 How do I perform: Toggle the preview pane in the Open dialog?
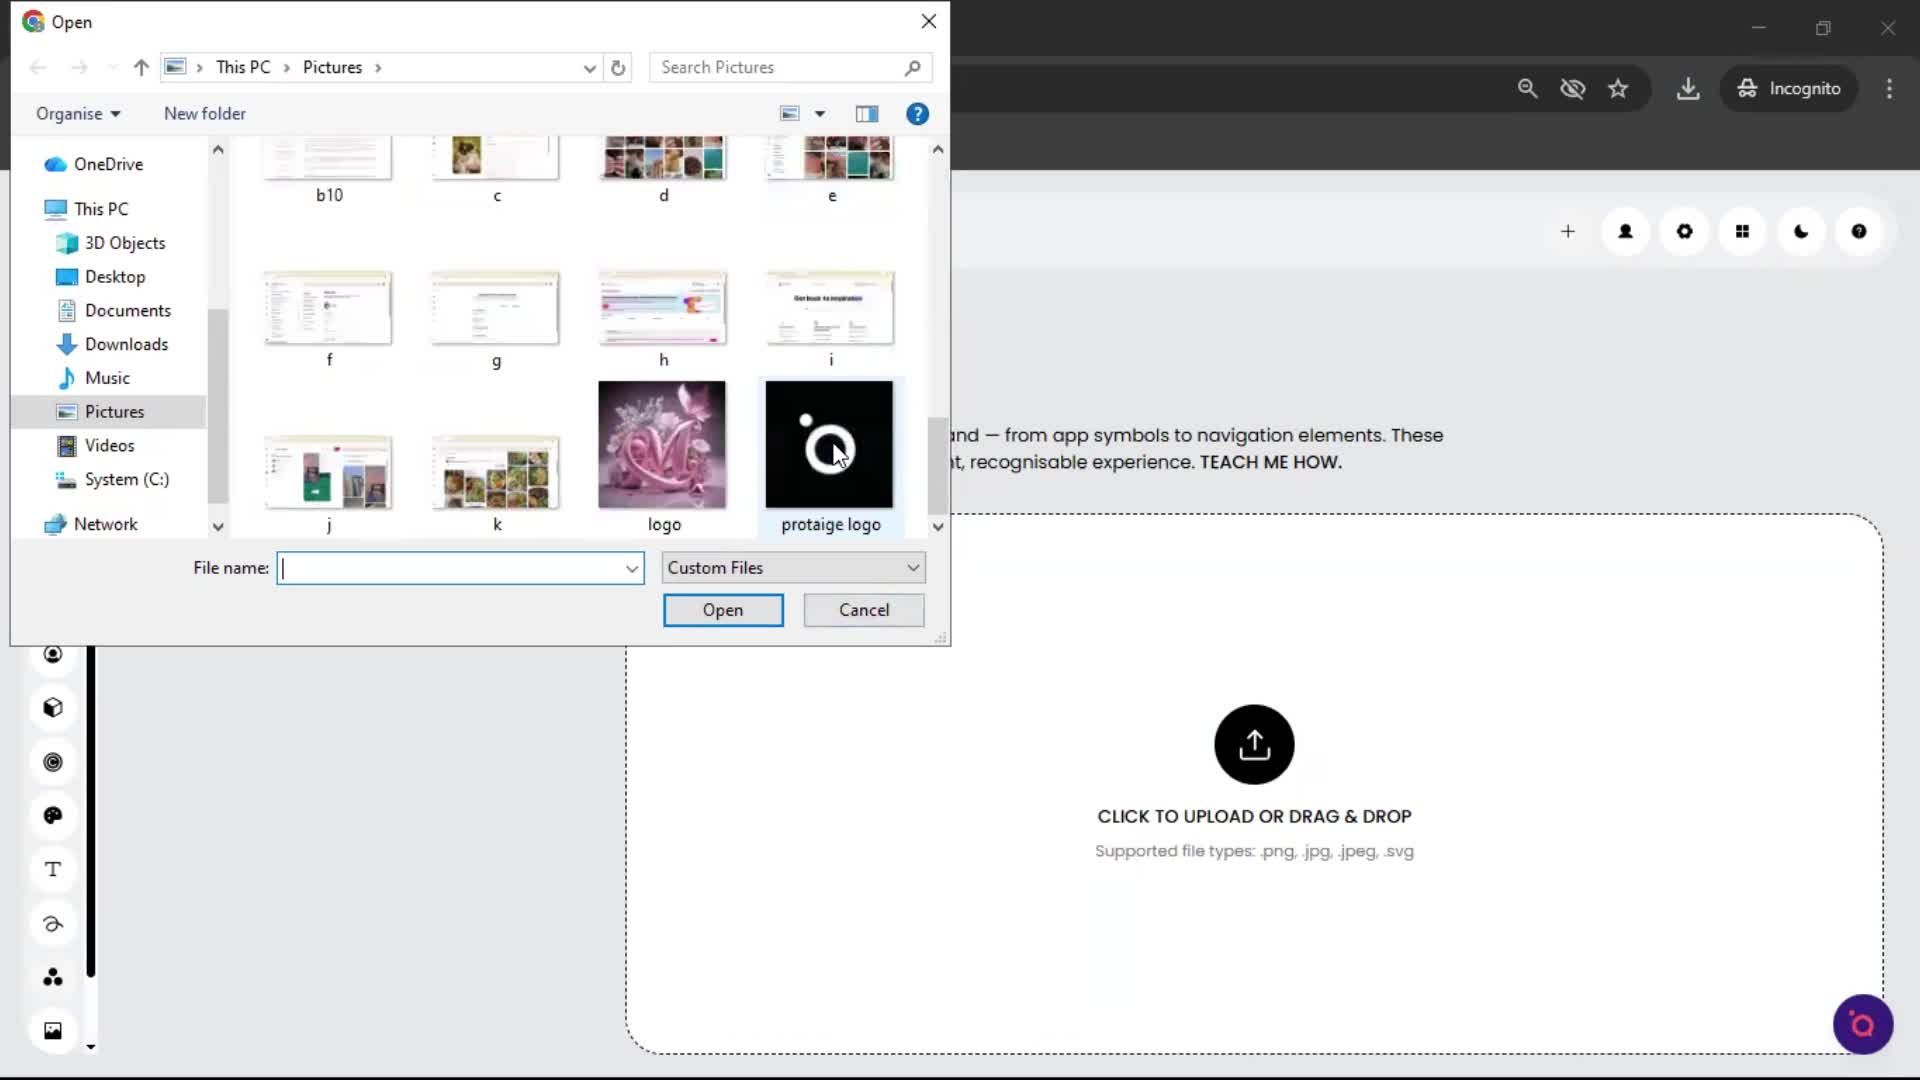click(866, 113)
